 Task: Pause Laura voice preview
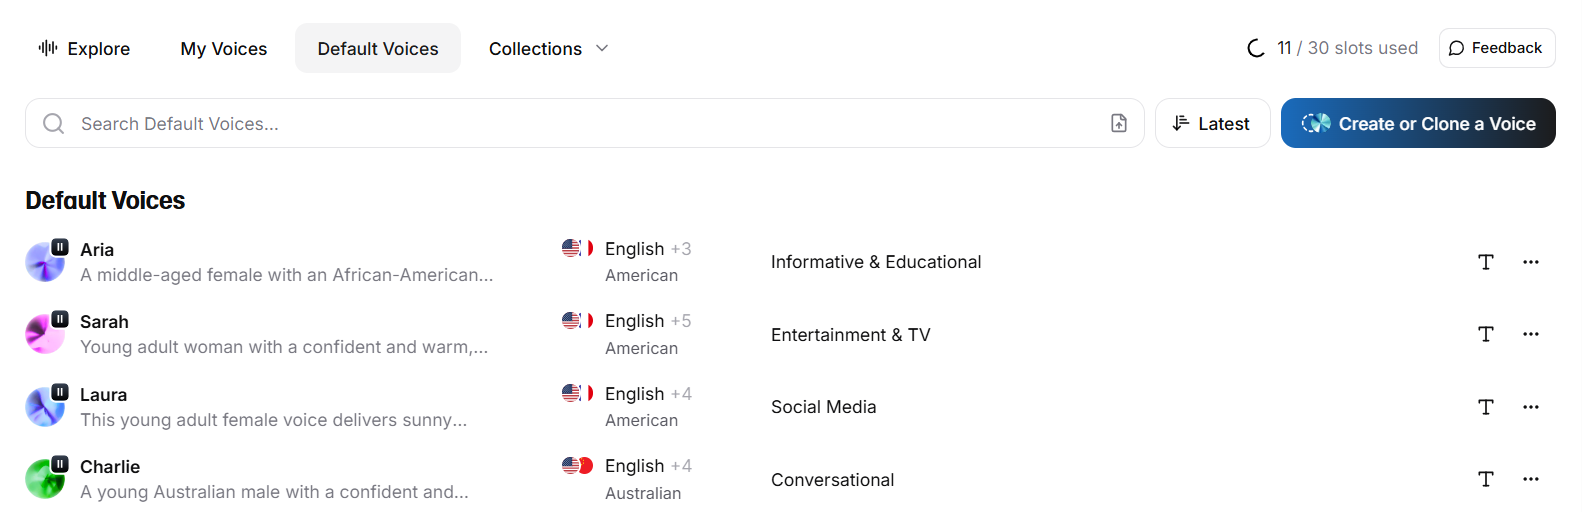60,392
